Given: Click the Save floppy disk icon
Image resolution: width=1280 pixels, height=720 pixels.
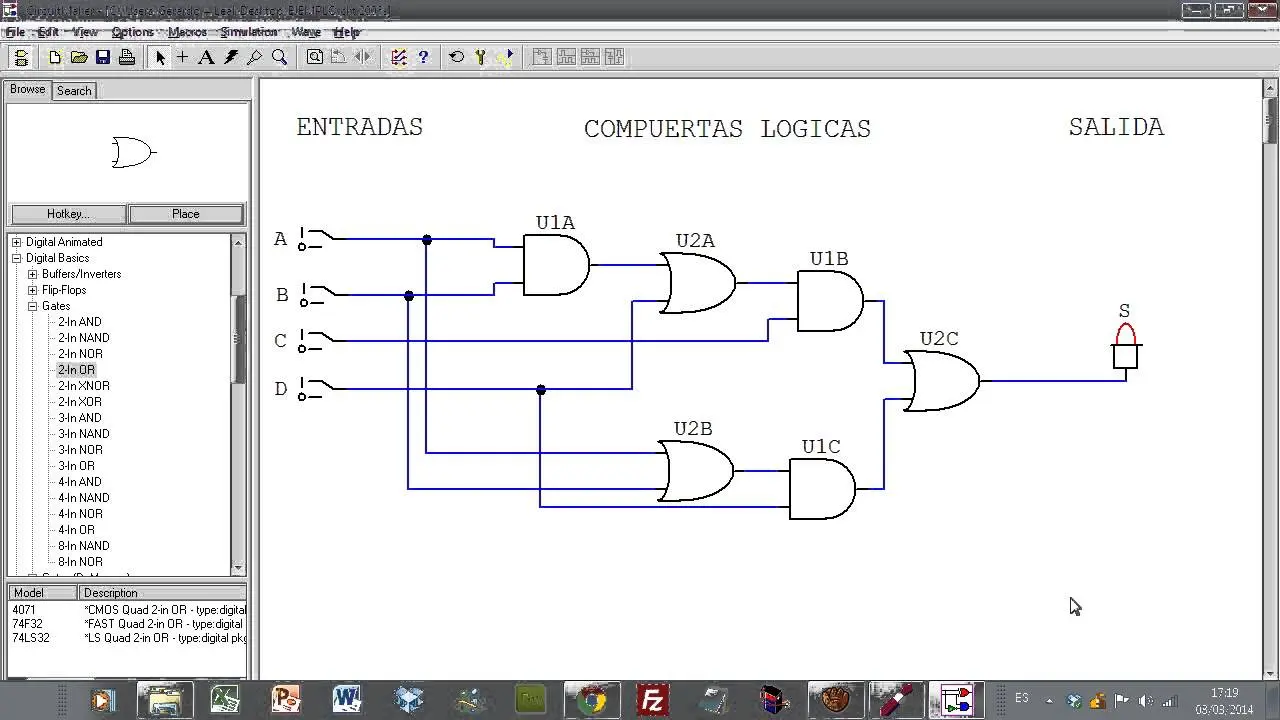Looking at the screenshot, I should click(103, 57).
